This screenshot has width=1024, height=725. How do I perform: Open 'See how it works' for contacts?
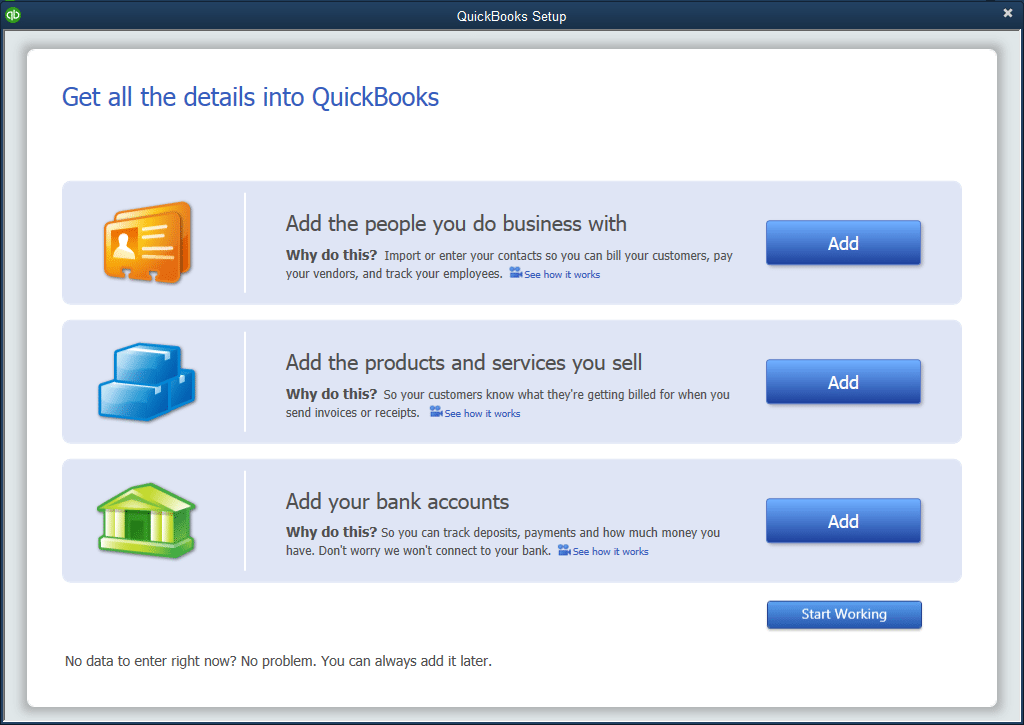point(562,275)
